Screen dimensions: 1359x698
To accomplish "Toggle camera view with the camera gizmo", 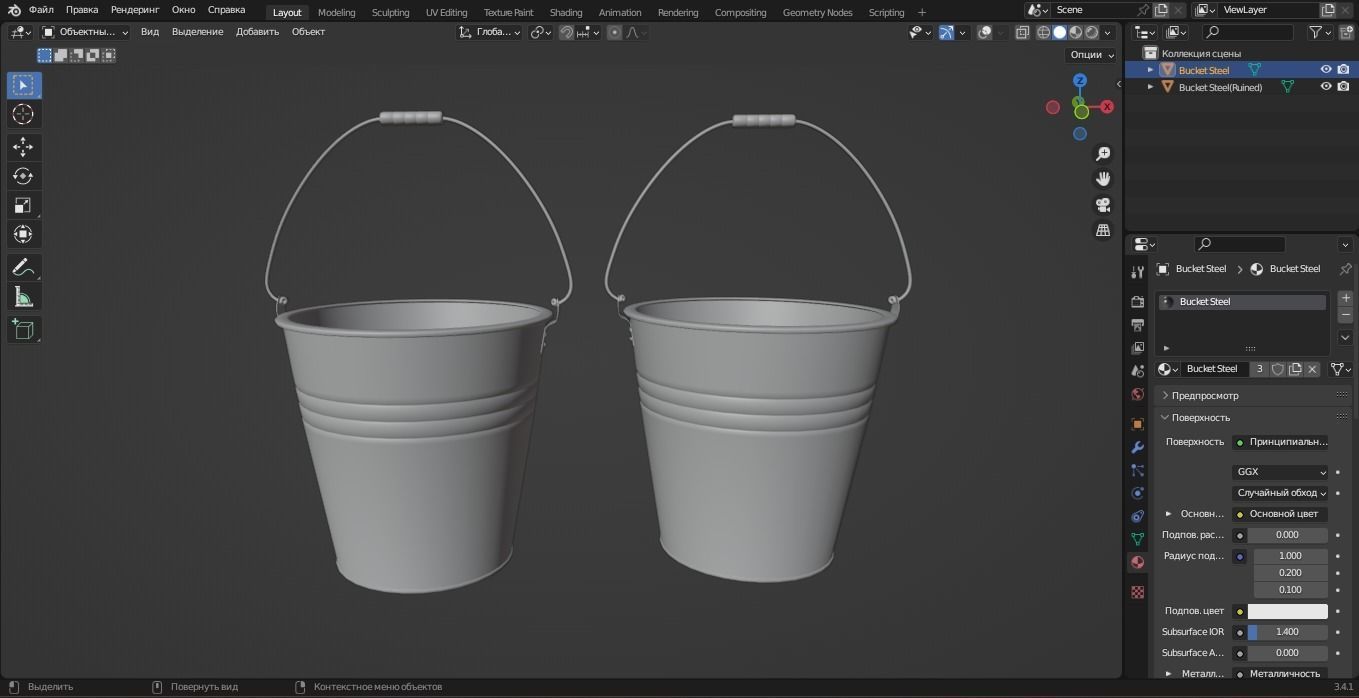I will tap(1103, 205).
